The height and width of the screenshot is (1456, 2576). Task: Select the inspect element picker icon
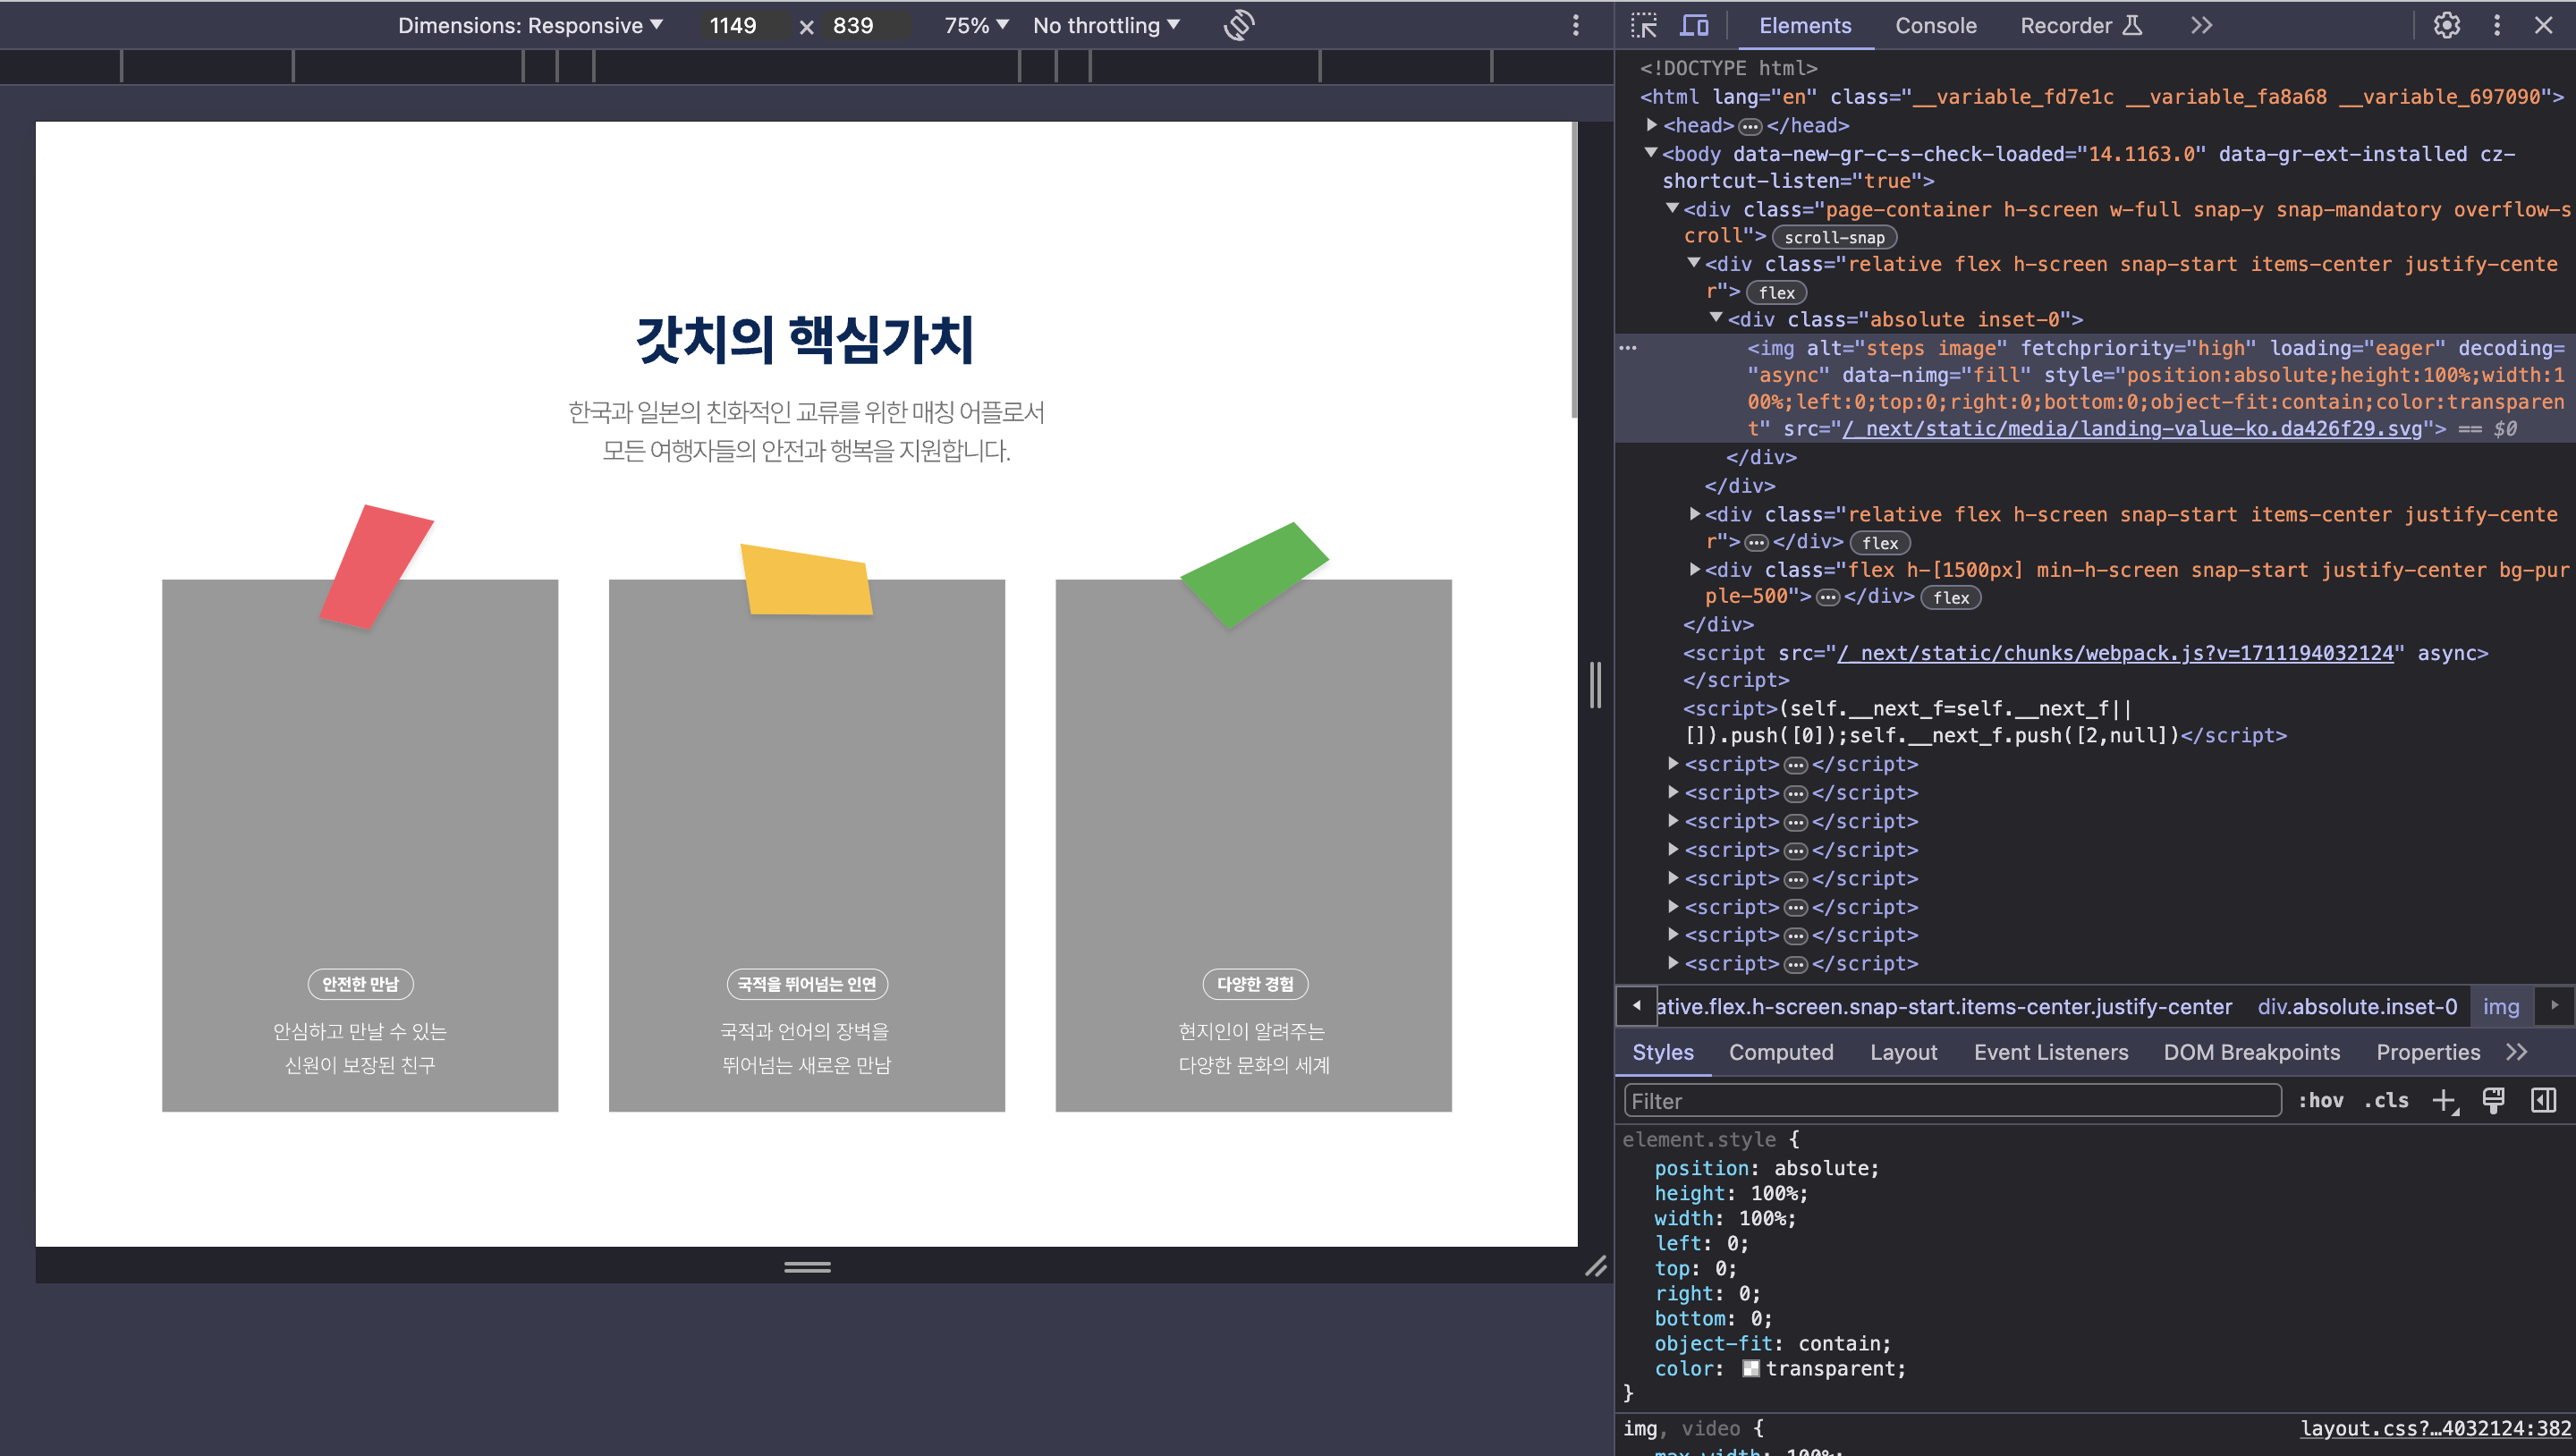click(x=1643, y=25)
